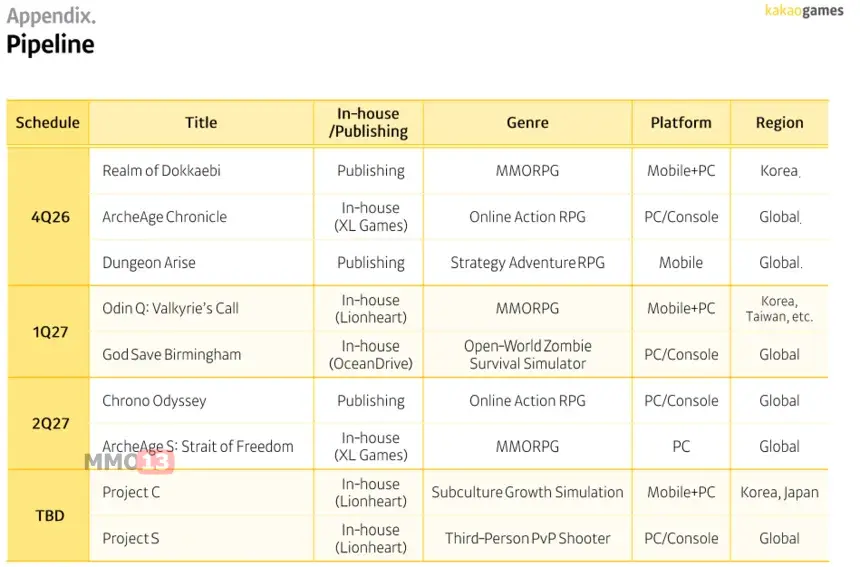Click 'Subculture Growth Simulation' genre cell
This screenshot has width=860, height=567.
[527, 492]
